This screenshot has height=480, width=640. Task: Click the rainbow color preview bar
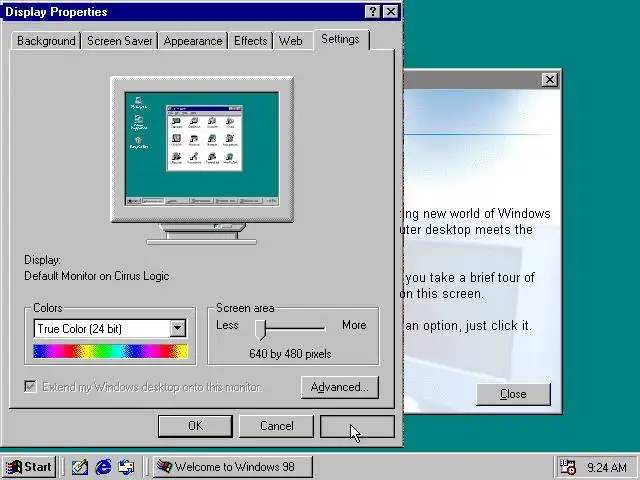(x=110, y=351)
